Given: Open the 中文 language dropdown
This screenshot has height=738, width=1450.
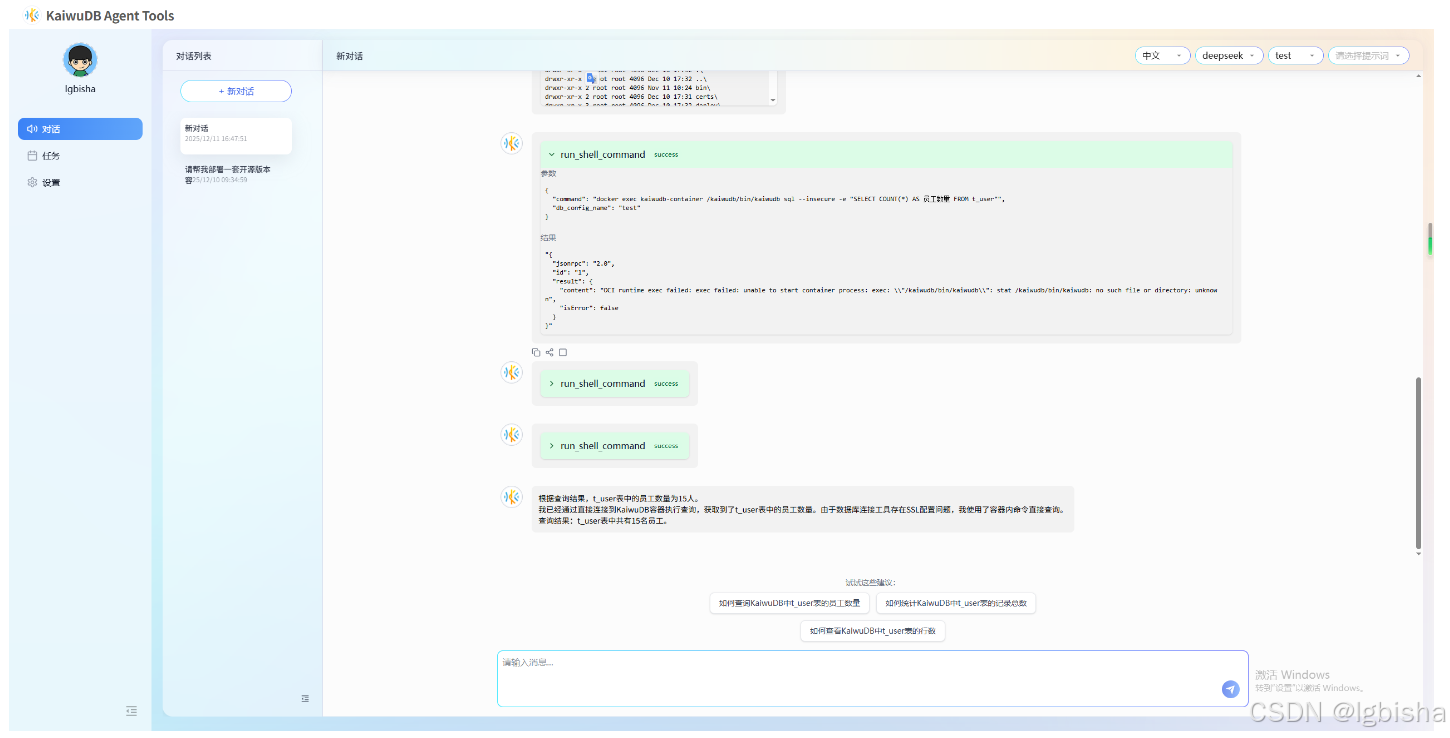Looking at the screenshot, I should tap(1163, 56).
